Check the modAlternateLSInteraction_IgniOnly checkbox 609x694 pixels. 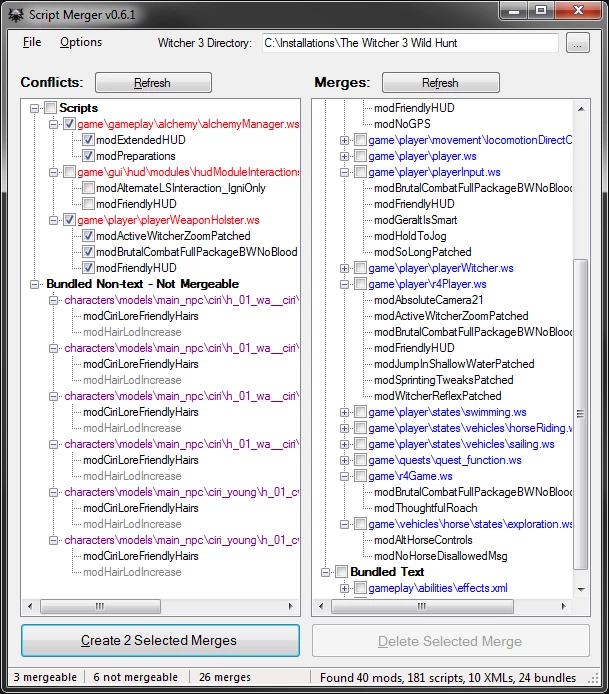pyautogui.click(x=88, y=188)
